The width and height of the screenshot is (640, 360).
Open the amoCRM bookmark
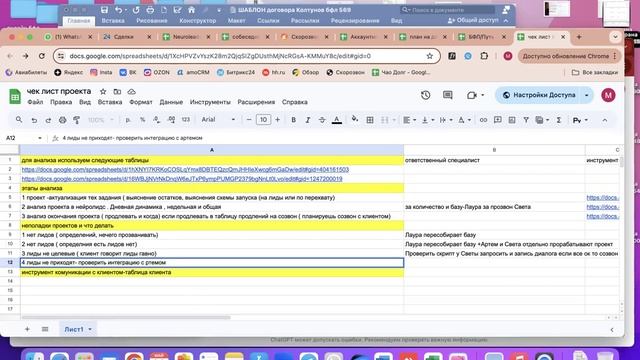(x=193, y=72)
